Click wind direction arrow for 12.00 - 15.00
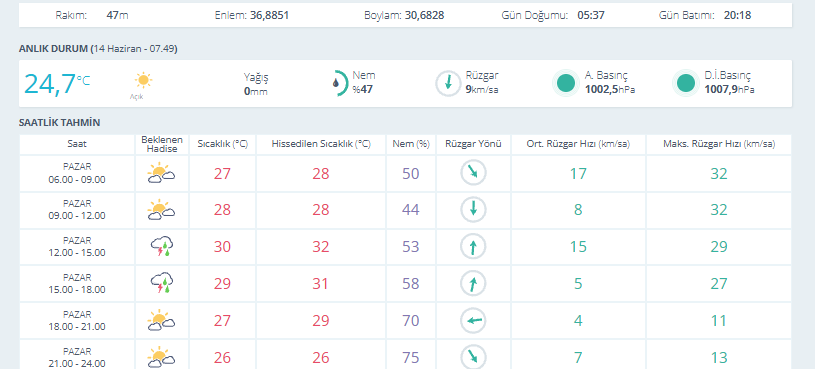This screenshot has height=369, width=815. 474,246
